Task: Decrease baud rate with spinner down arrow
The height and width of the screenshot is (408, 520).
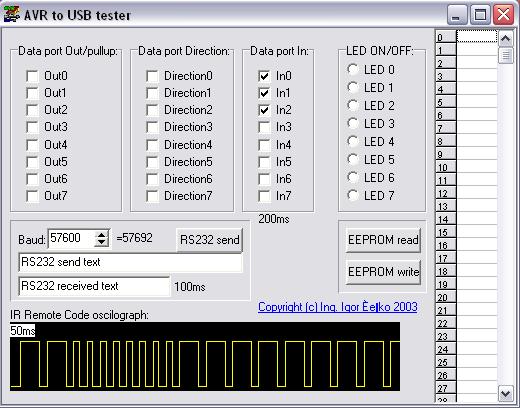Action: pyautogui.click(x=101, y=243)
